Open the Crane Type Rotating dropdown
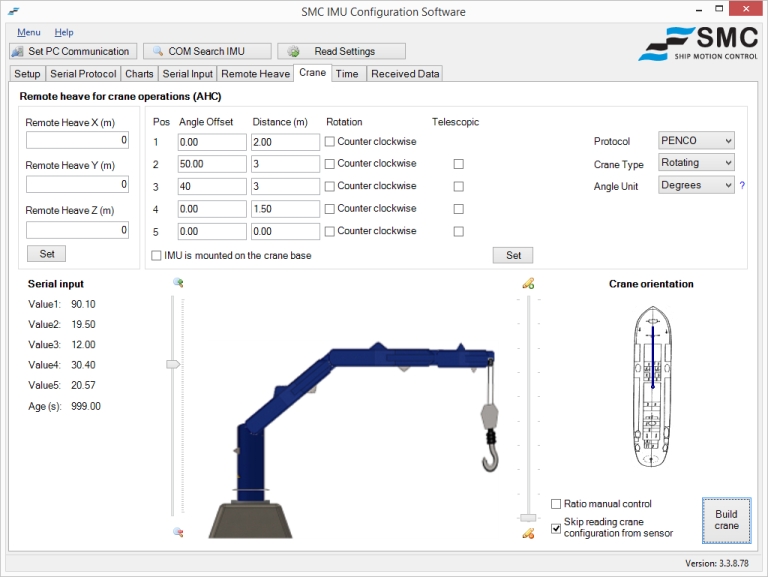Image resolution: width=768 pixels, height=577 pixels. tap(696, 163)
